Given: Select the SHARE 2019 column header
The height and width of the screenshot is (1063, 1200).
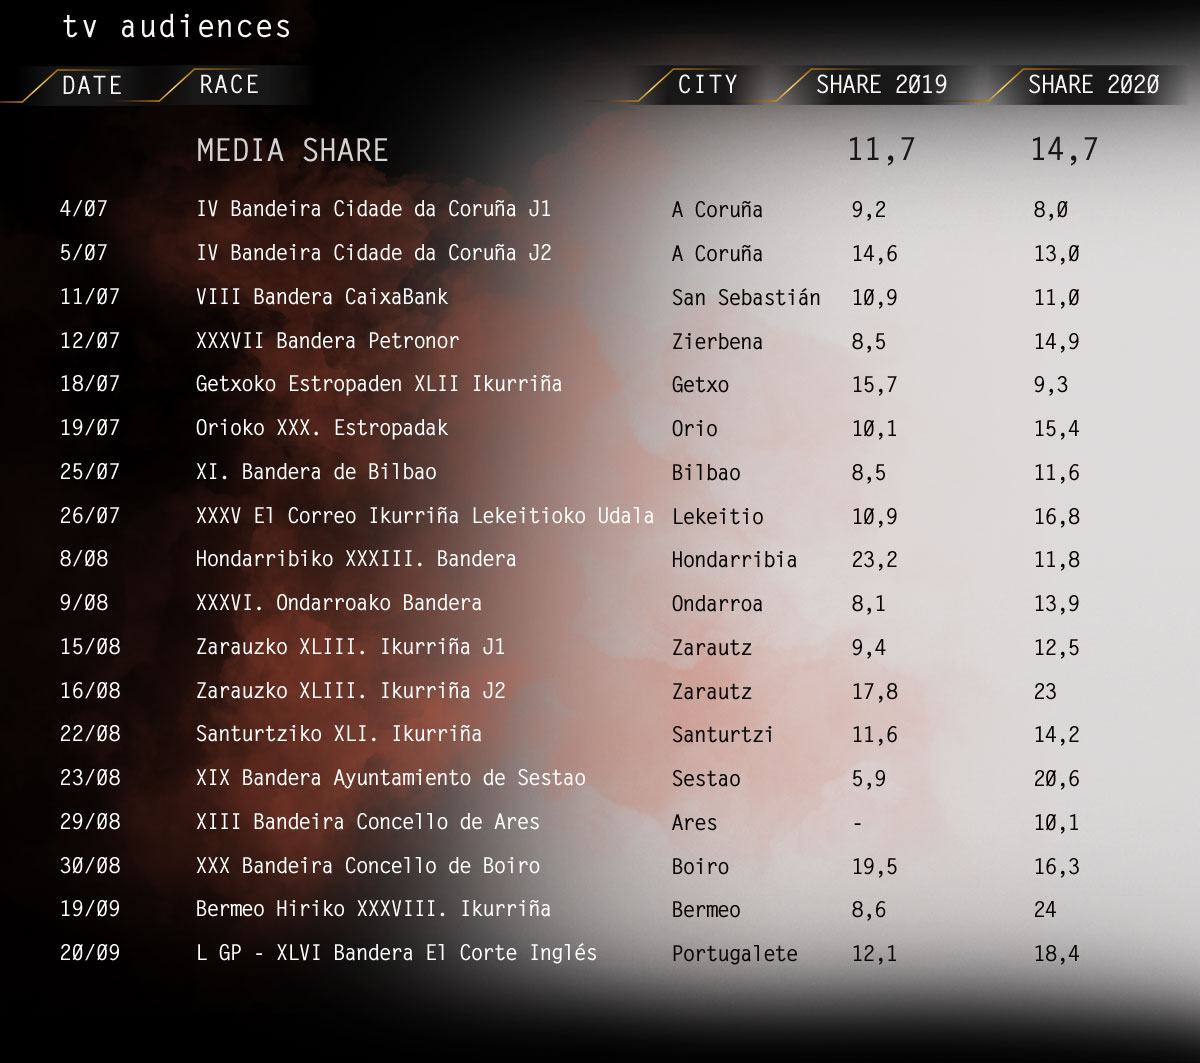Looking at the screenshot, I should pos(881,85).
